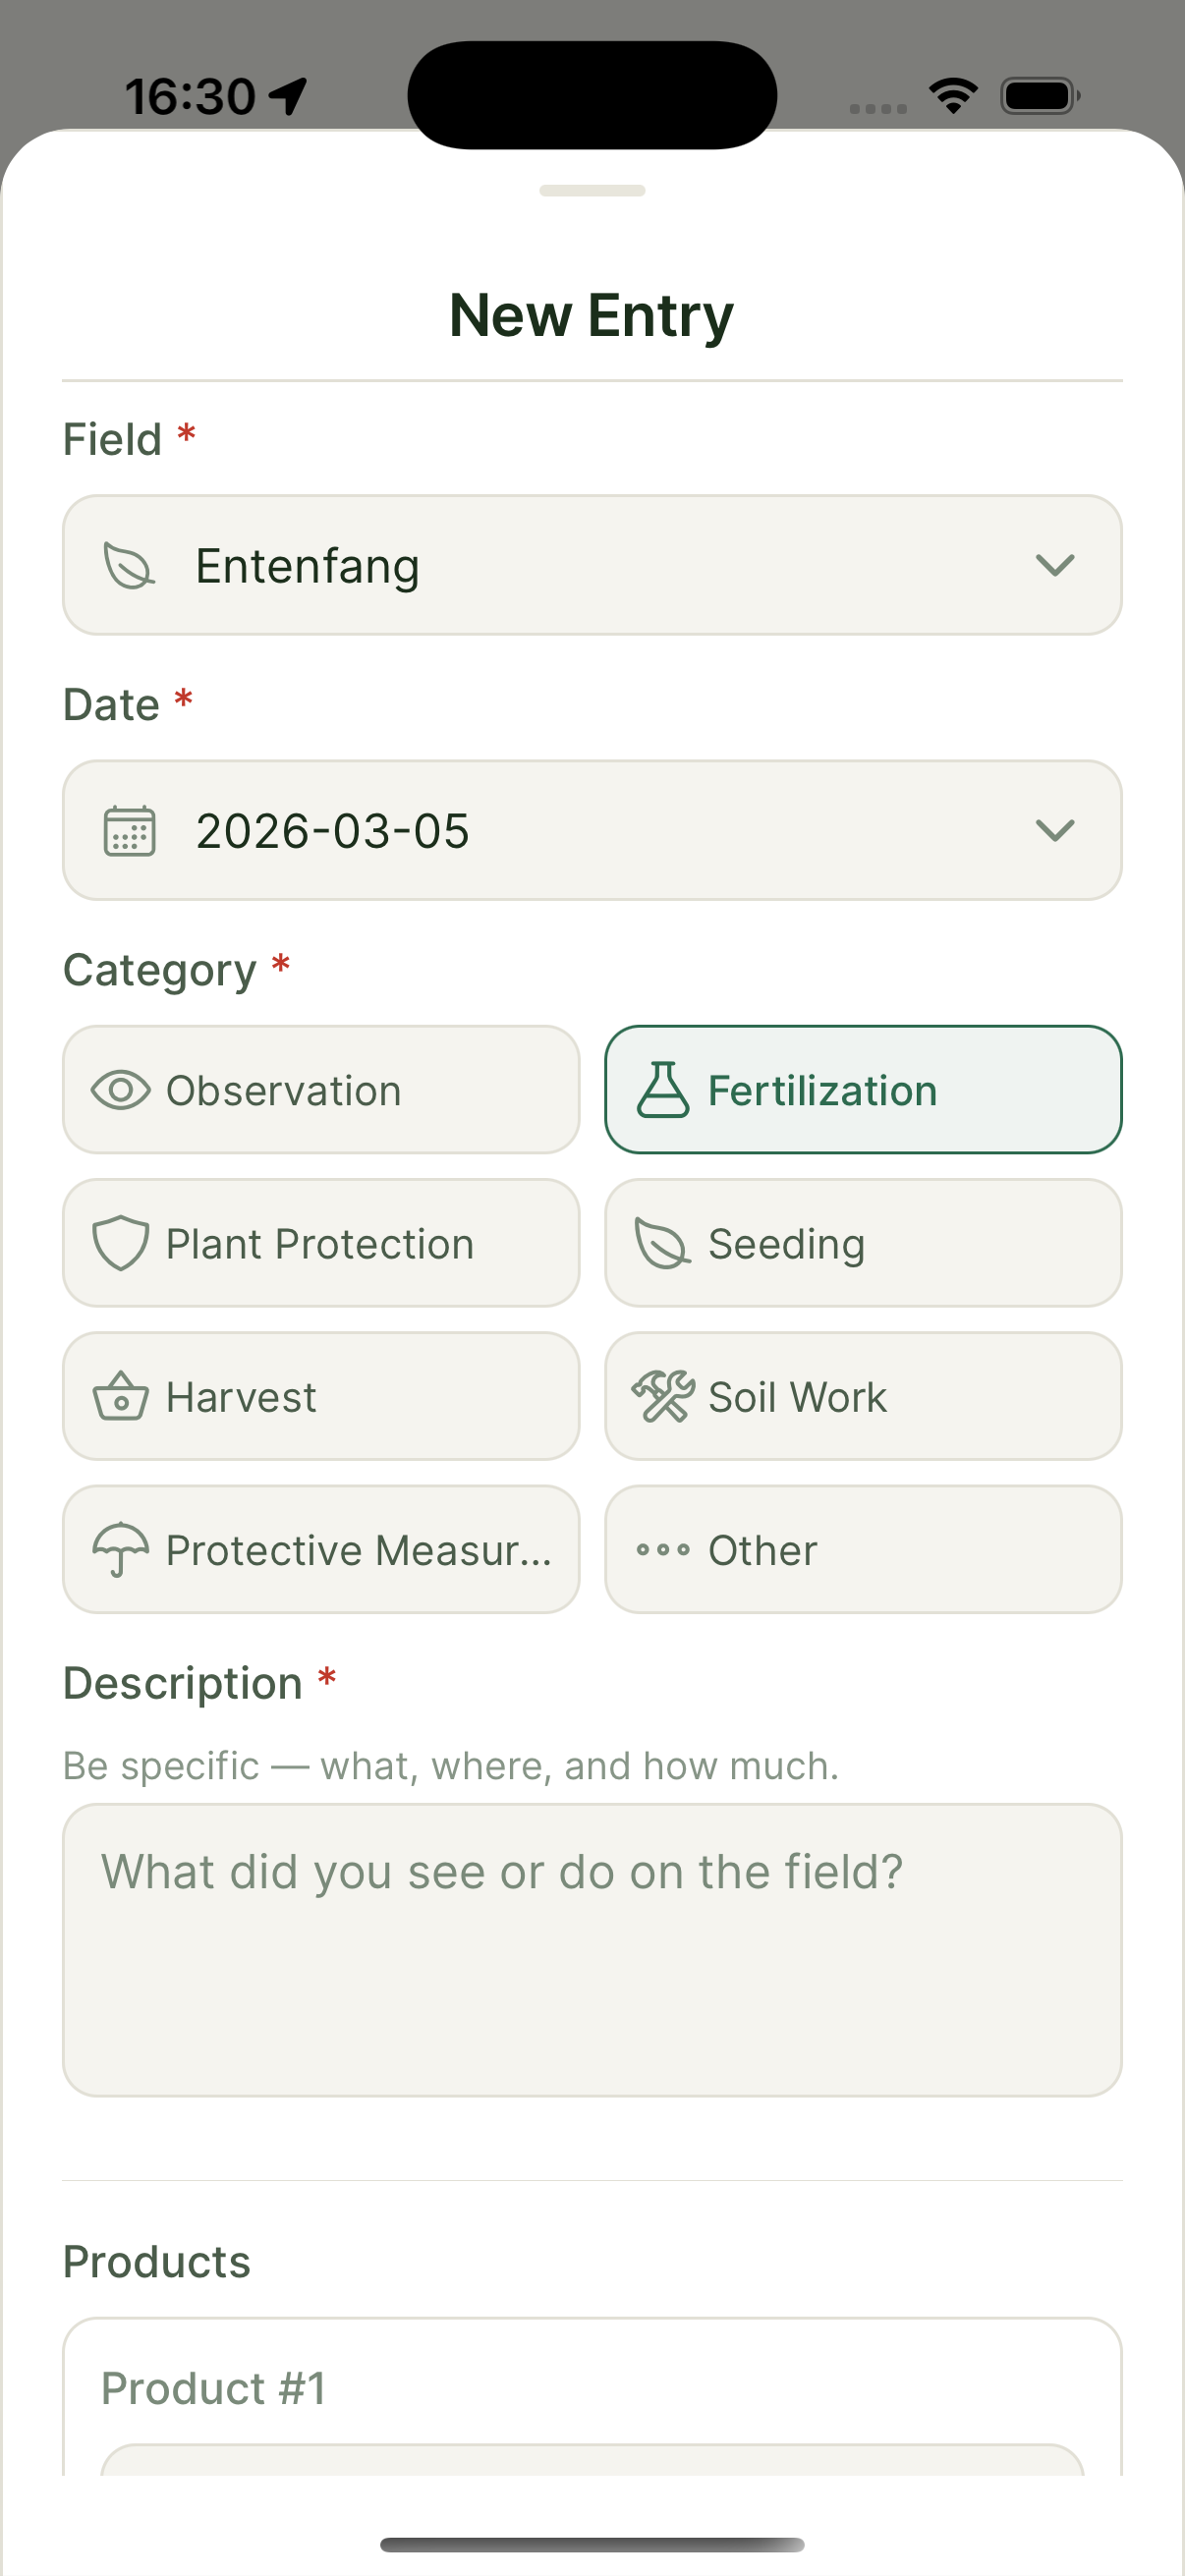Expand the Field dropdown chevron
This screenshot has width=1185, height=2576.
pos(1055,566)
